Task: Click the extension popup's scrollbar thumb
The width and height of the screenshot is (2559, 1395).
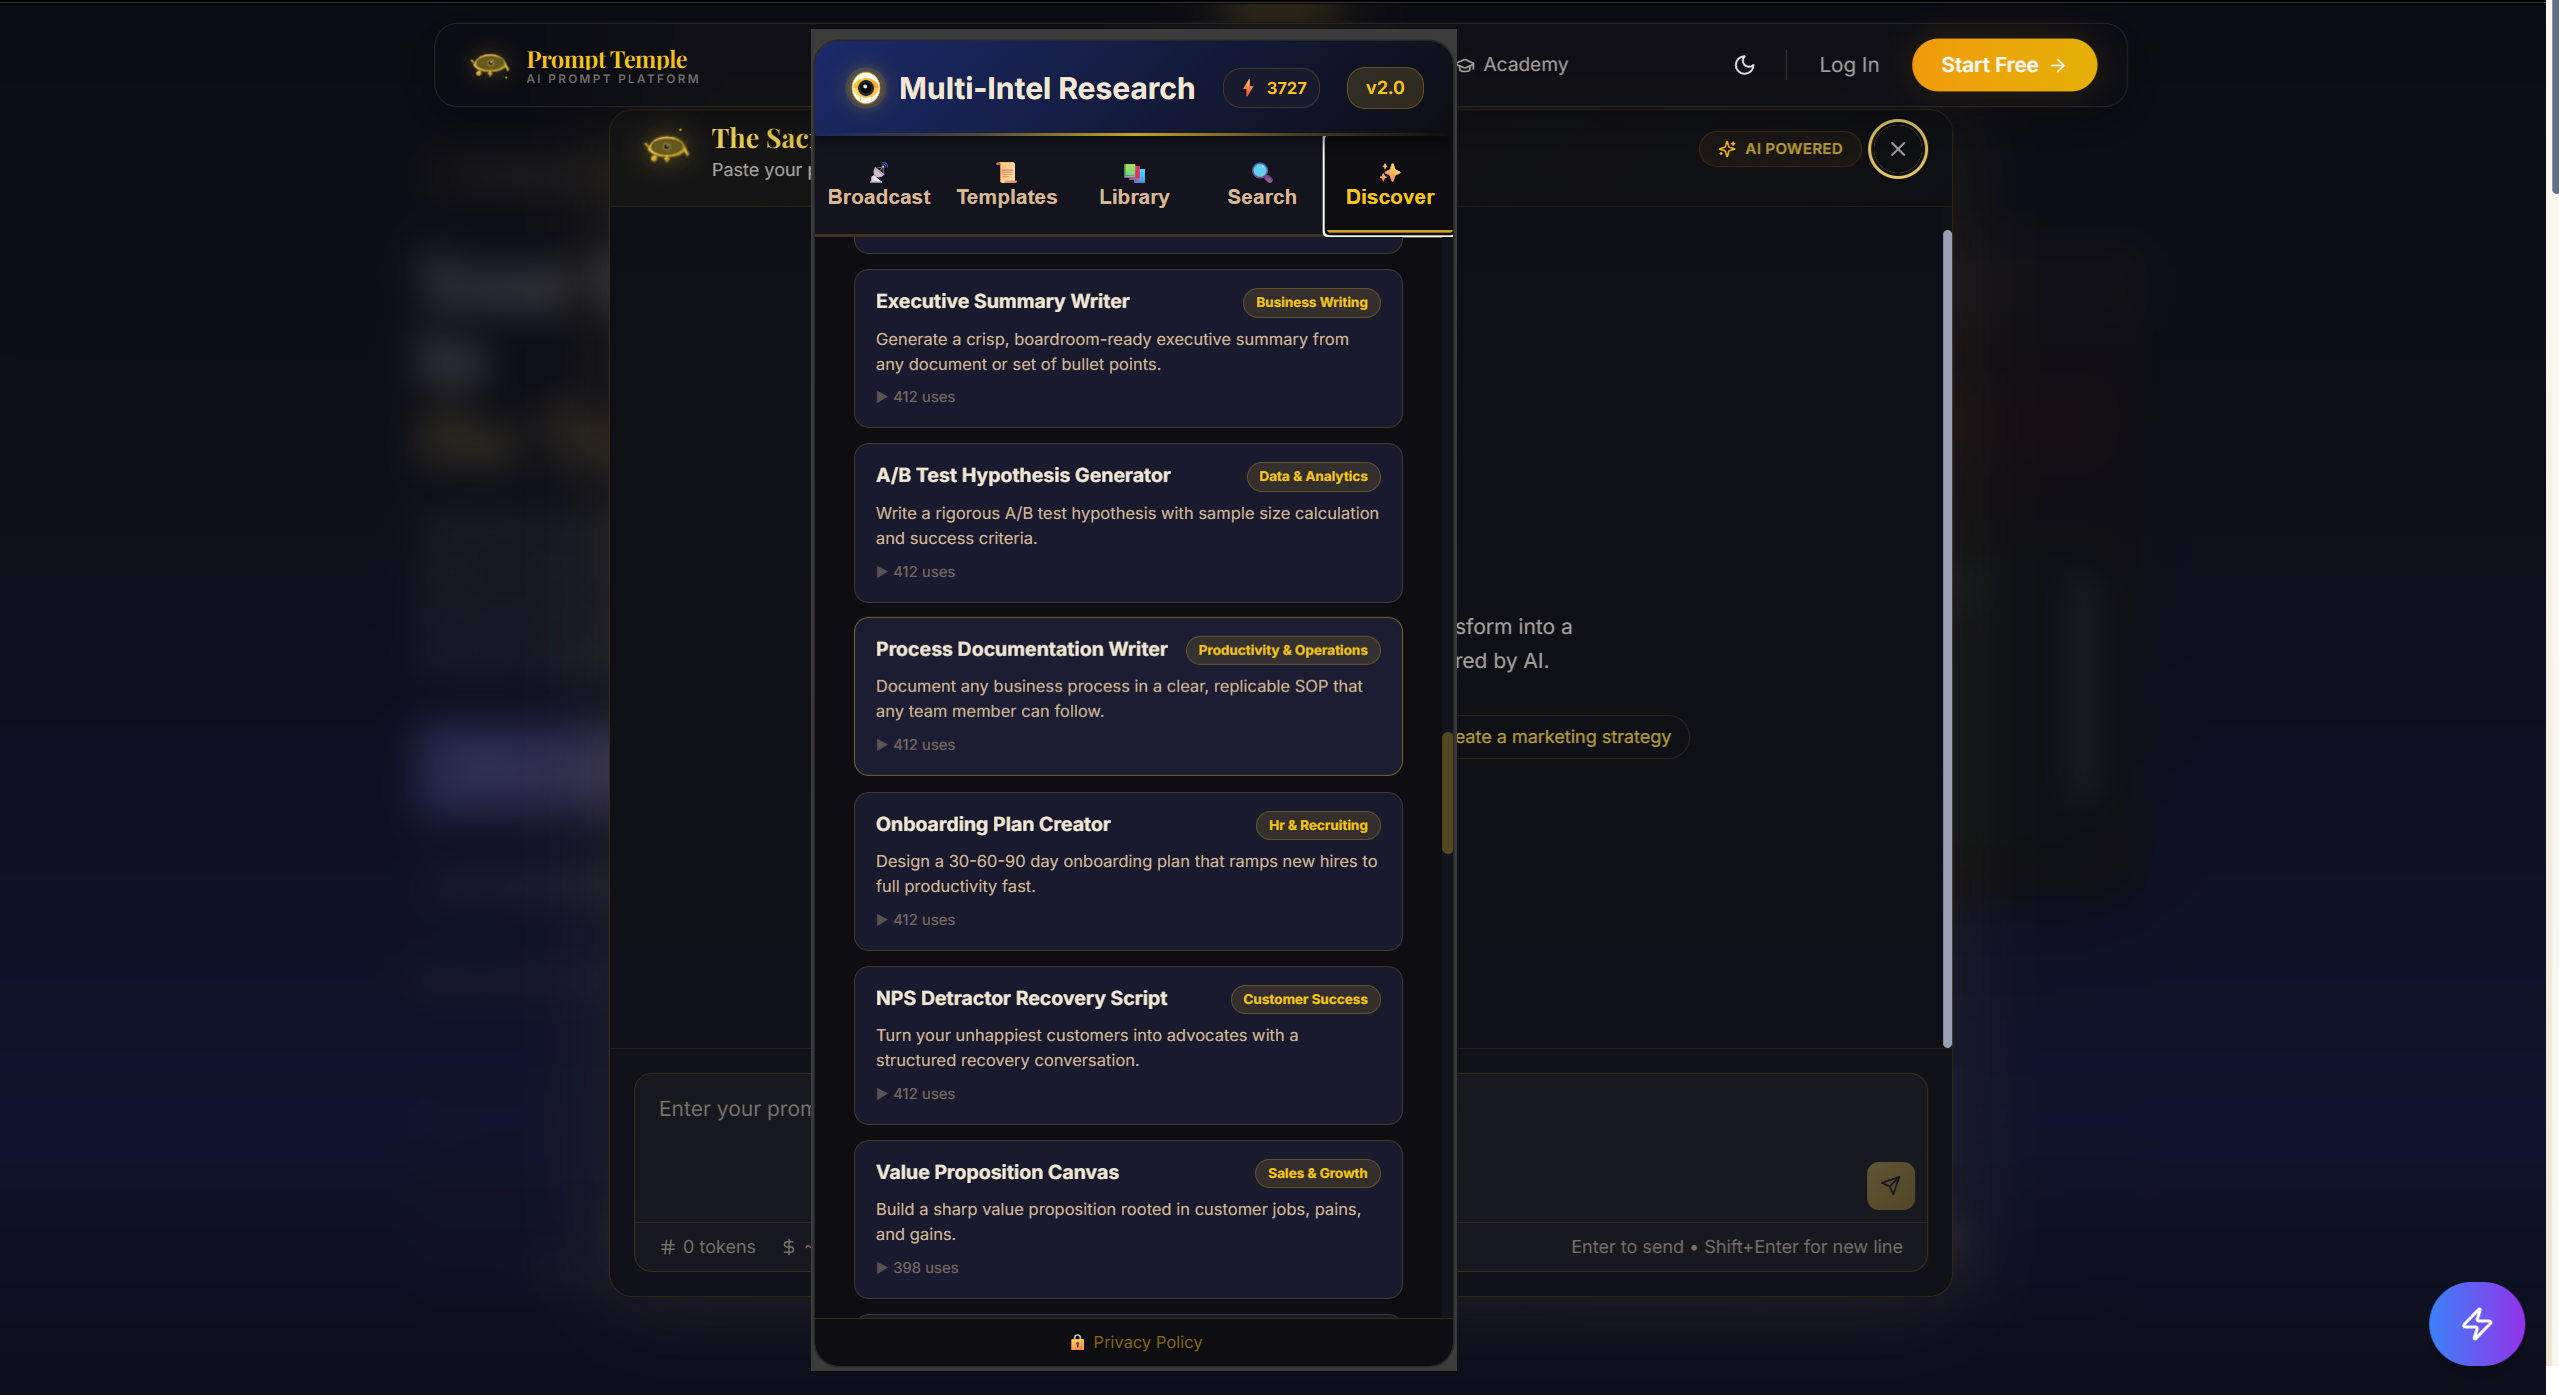Action: (x=1447, y=793)
